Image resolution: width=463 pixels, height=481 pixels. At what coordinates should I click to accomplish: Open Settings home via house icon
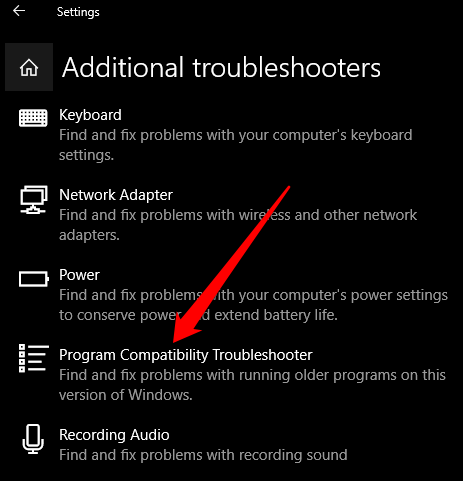click(x=29, y=67)
